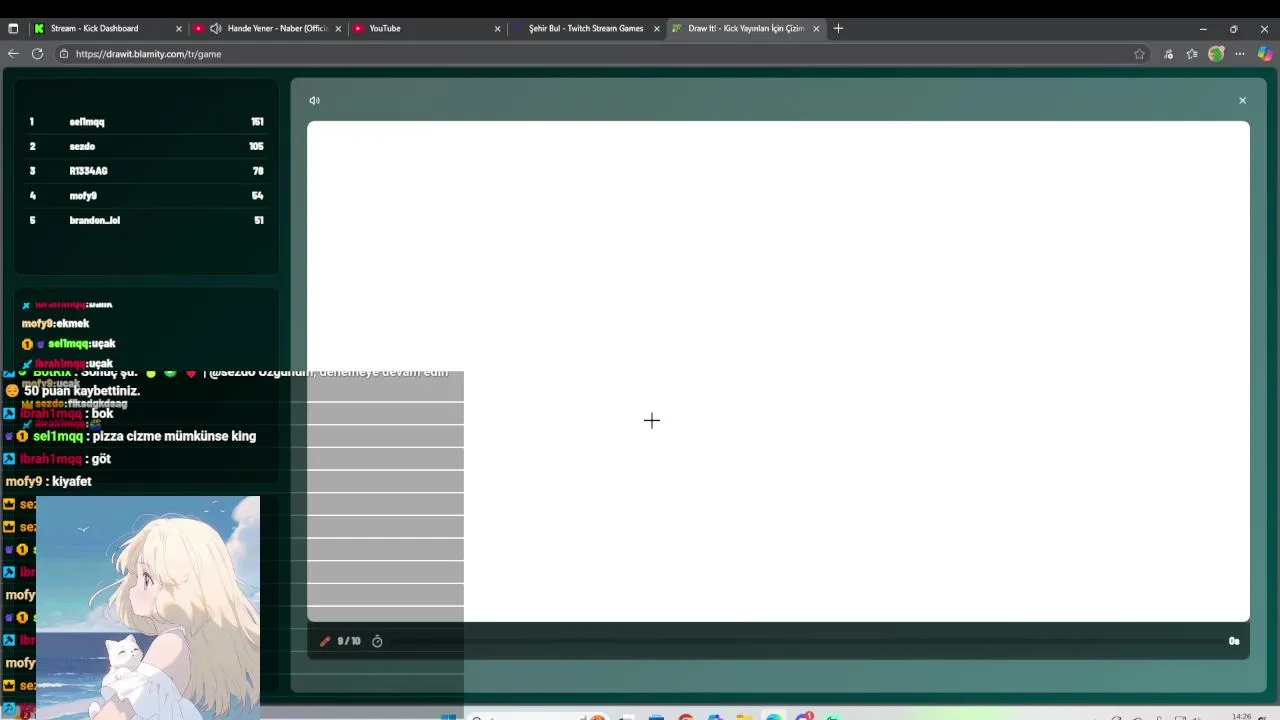Go back with the browser back arrow
Image resolution: width=1280 pixels, height=720 pixels.
[x=13, y=54]
